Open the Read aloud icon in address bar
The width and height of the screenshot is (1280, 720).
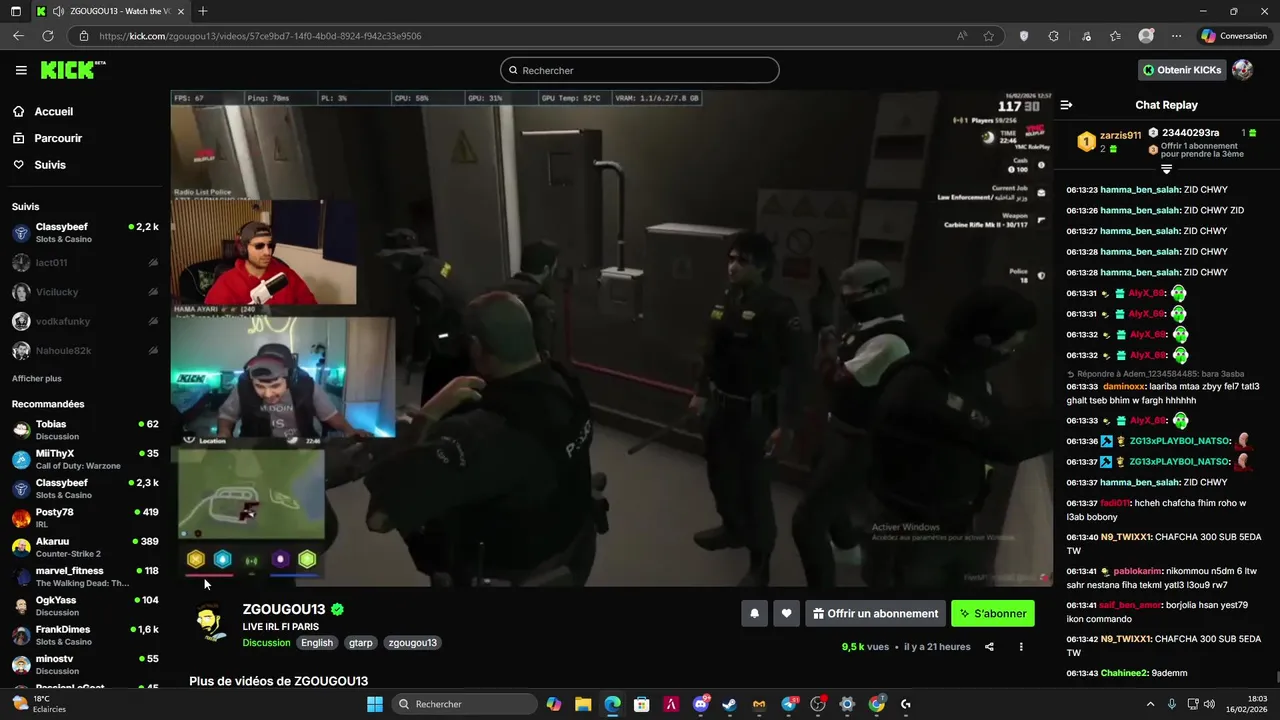click(x=961, y=36)
